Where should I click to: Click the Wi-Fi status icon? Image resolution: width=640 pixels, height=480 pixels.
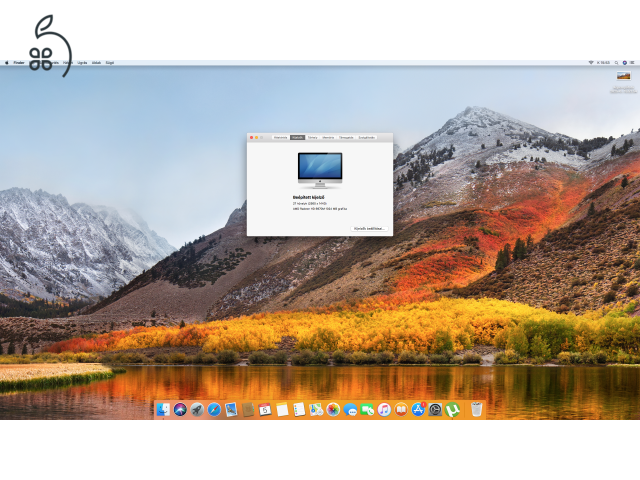[x=591, y=63]
